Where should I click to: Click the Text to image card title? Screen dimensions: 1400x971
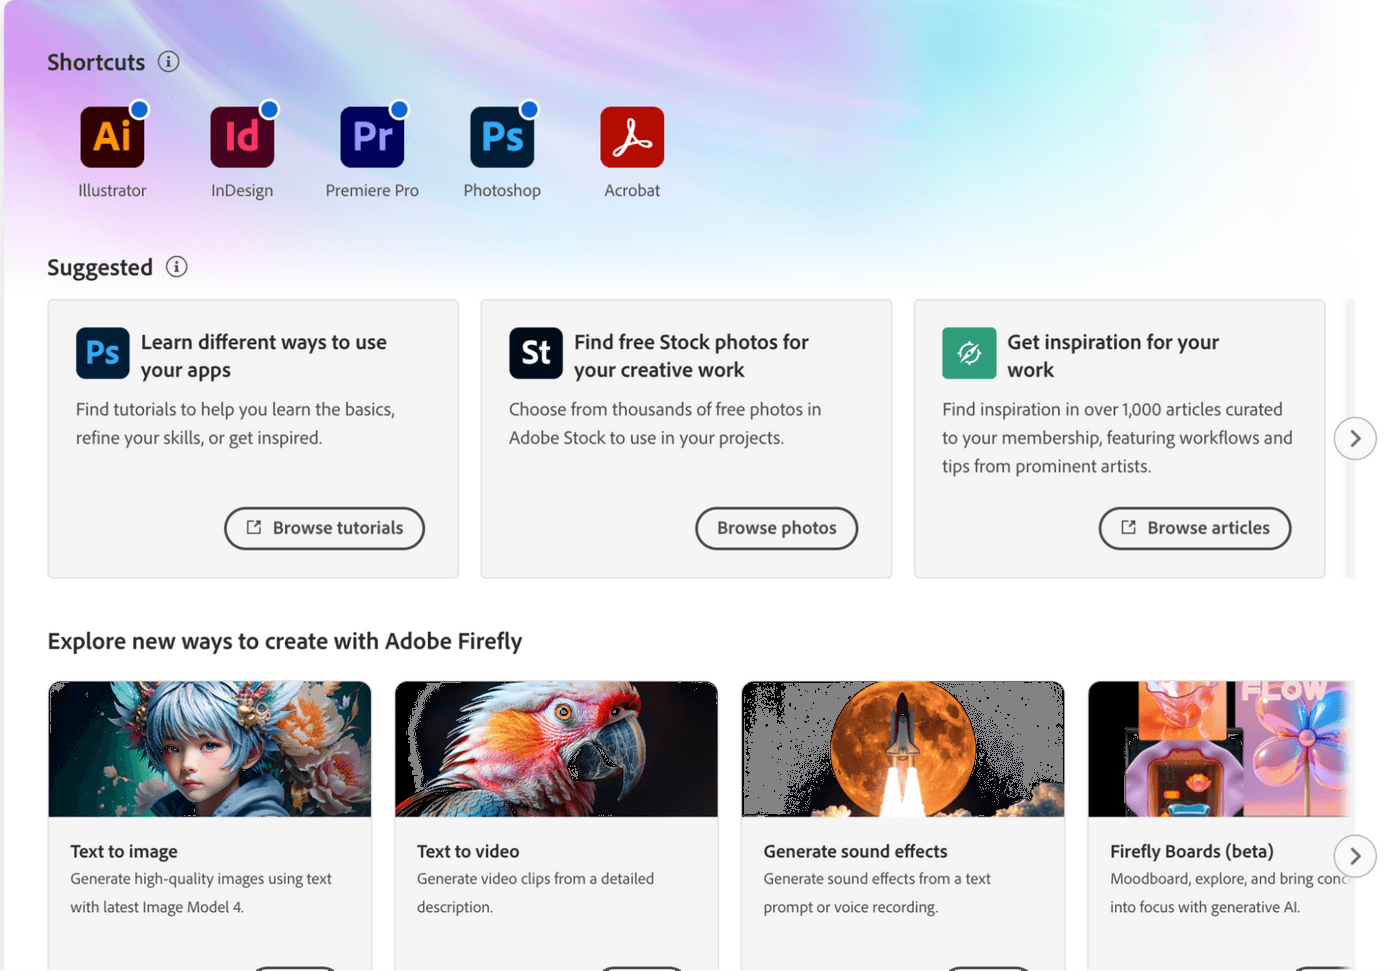pos(124,851)
